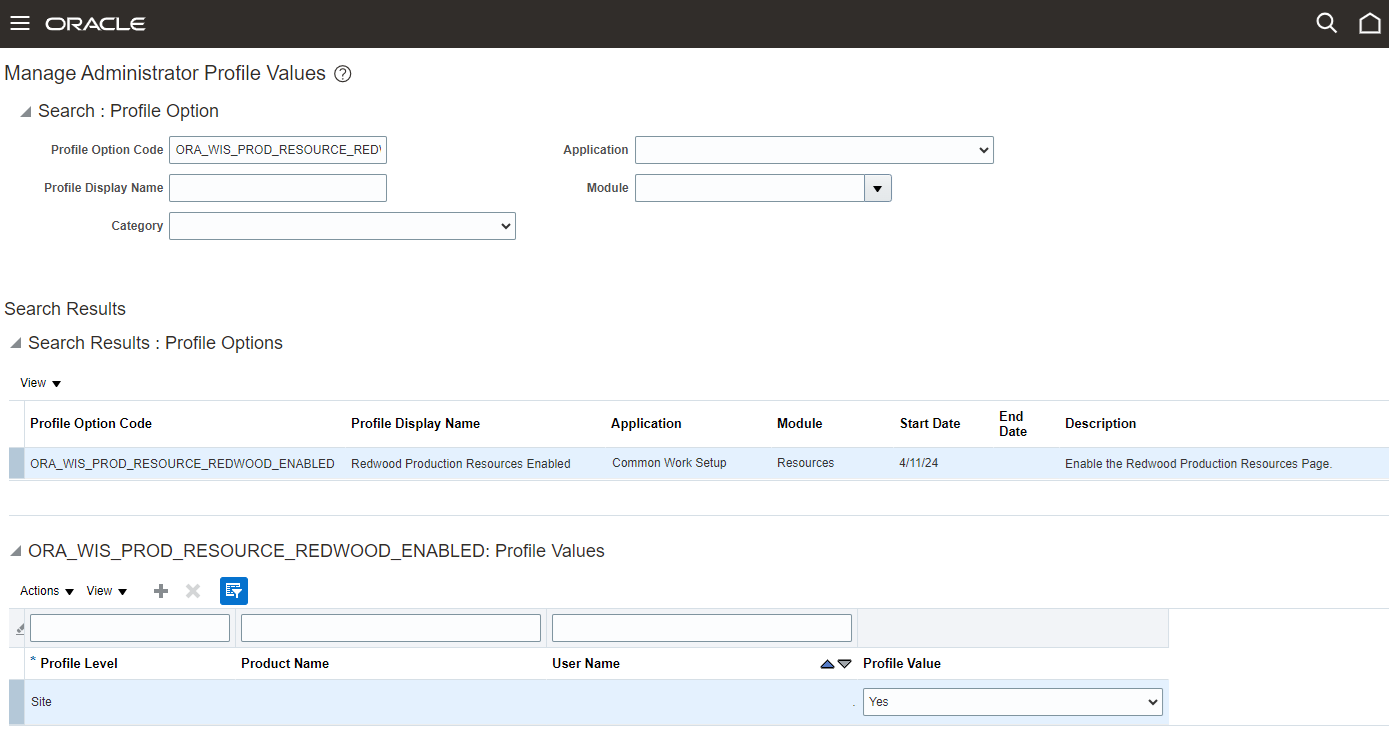Click the 4/11/24 start date cell
This screenshot has height=747, width=1389.
pyautogui.click(x=920, y=464)
